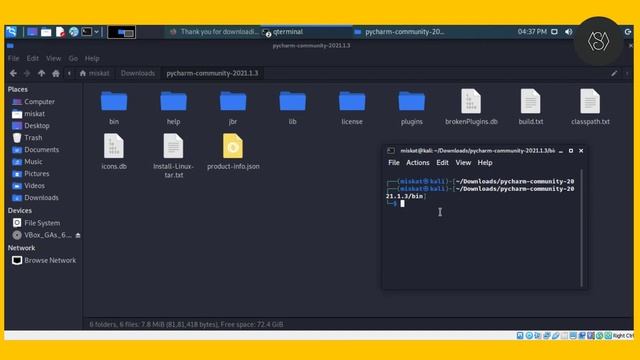Select Documents in the Places sidebar
The image size is (640, 360).
43,149
